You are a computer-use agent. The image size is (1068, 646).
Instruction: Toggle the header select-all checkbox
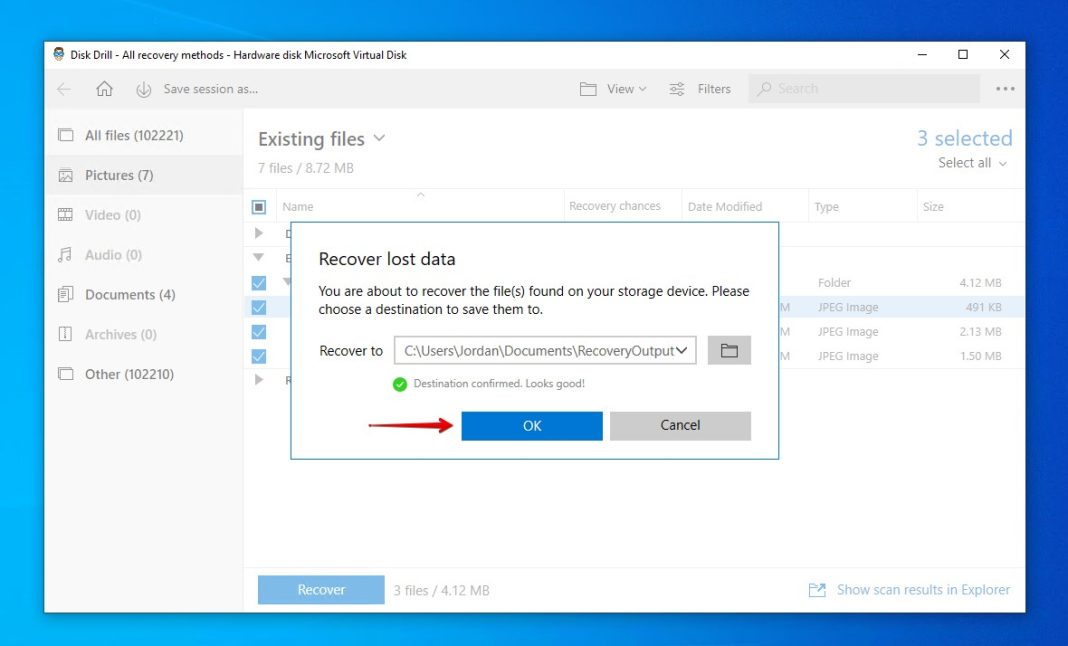[x=259, y=206]
